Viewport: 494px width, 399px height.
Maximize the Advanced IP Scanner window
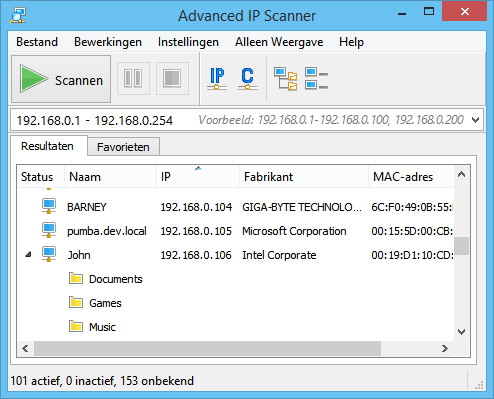click(x=429, y=12)
